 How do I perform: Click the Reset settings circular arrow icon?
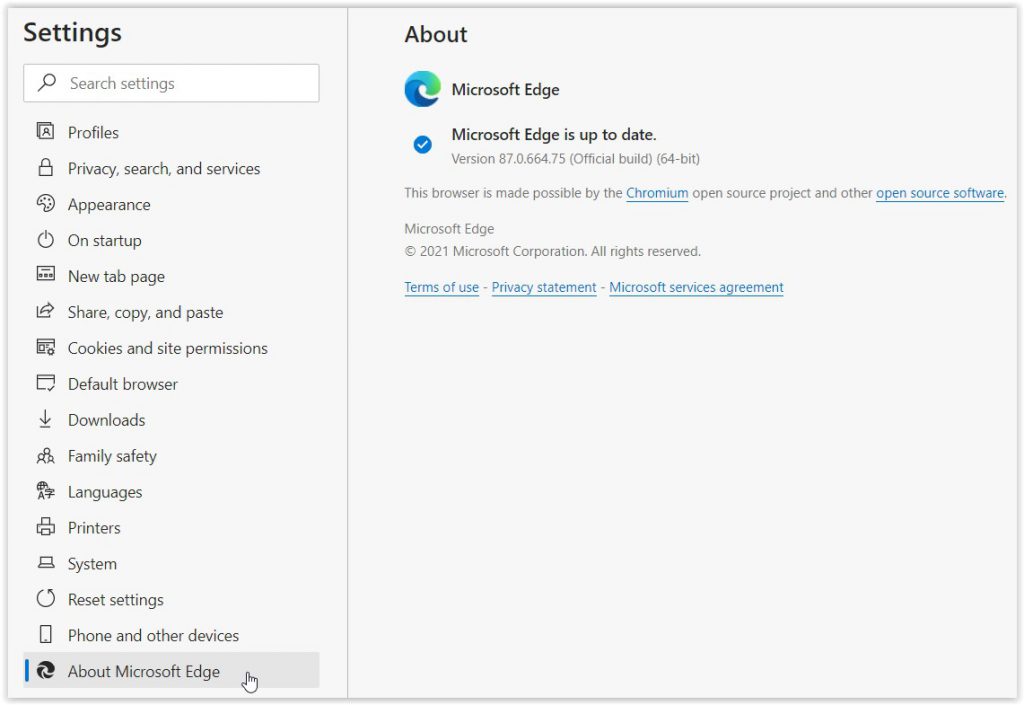click(x=45, y=598)
